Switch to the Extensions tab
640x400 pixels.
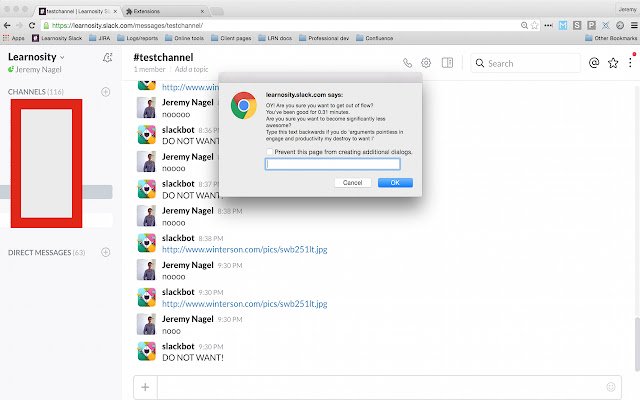[x=163, y=11]
